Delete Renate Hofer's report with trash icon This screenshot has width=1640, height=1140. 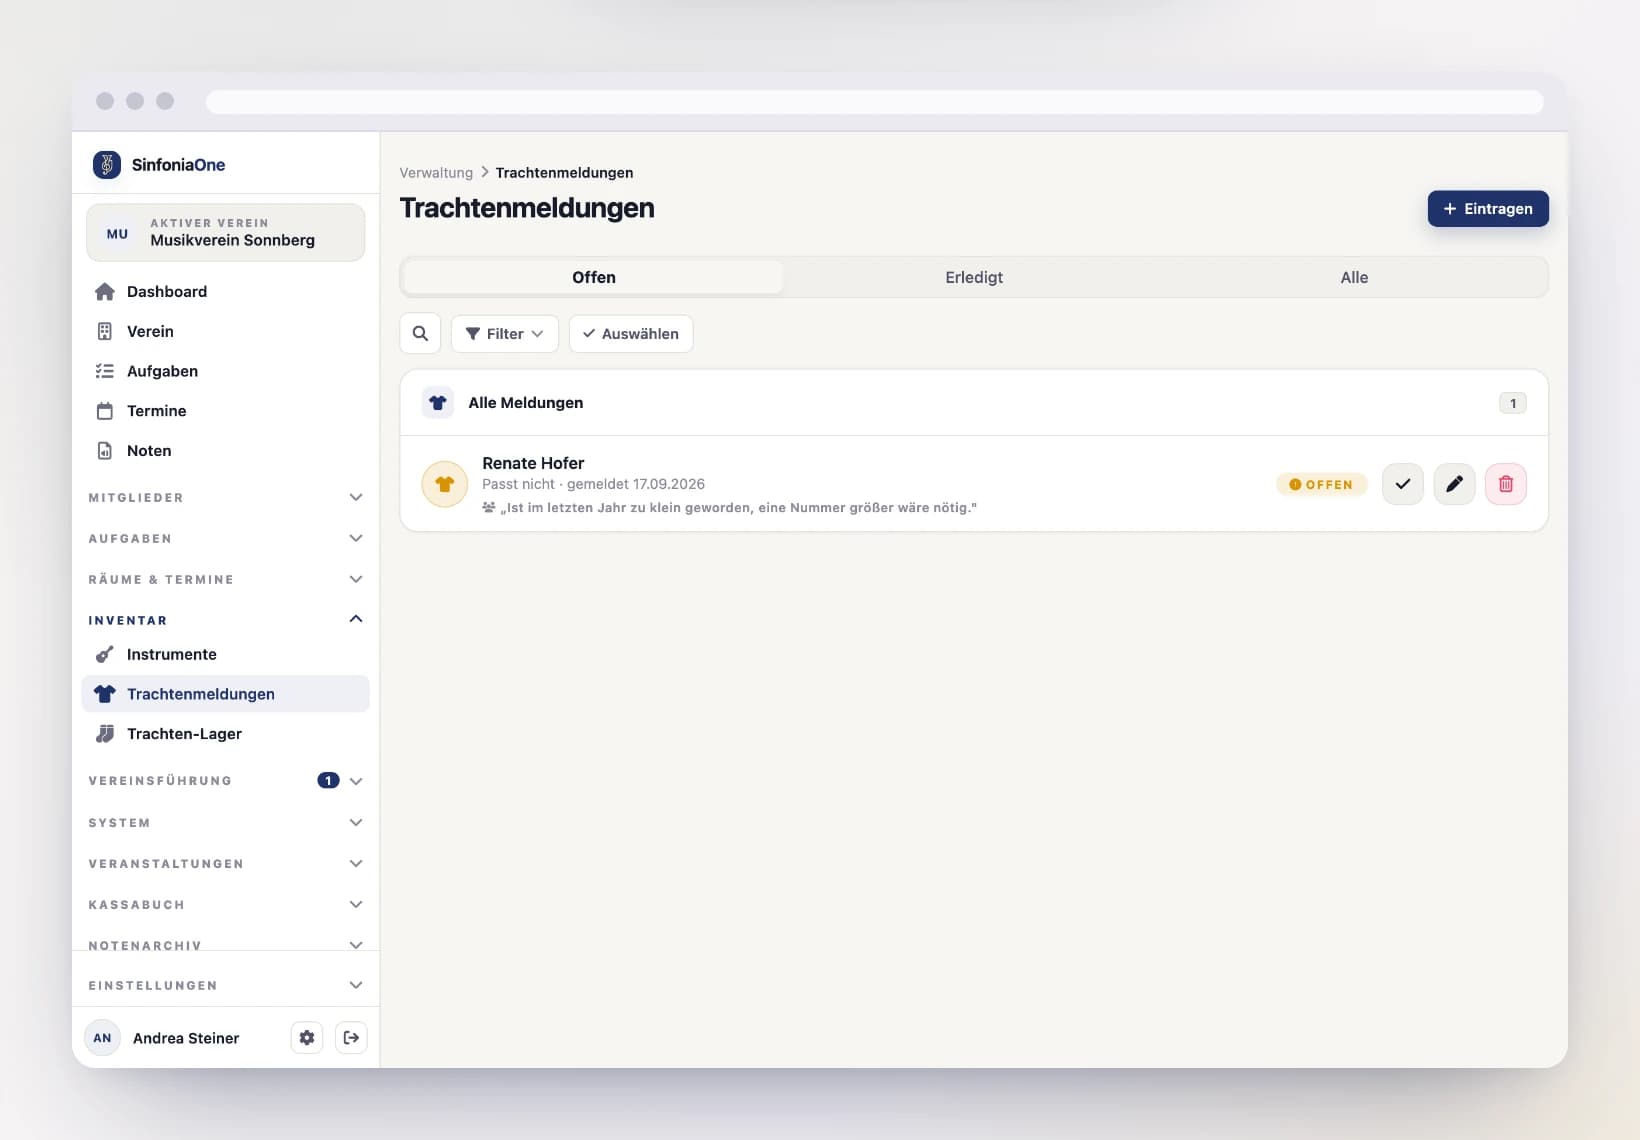(x=1506, y=484)
